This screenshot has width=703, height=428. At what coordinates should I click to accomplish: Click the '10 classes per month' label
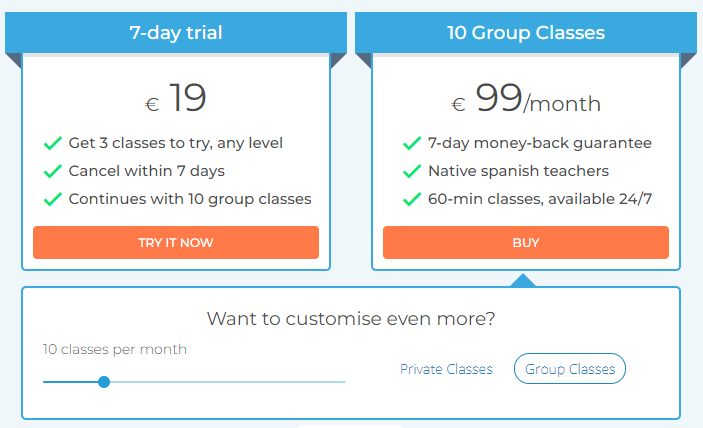click(x=114, y=349)
